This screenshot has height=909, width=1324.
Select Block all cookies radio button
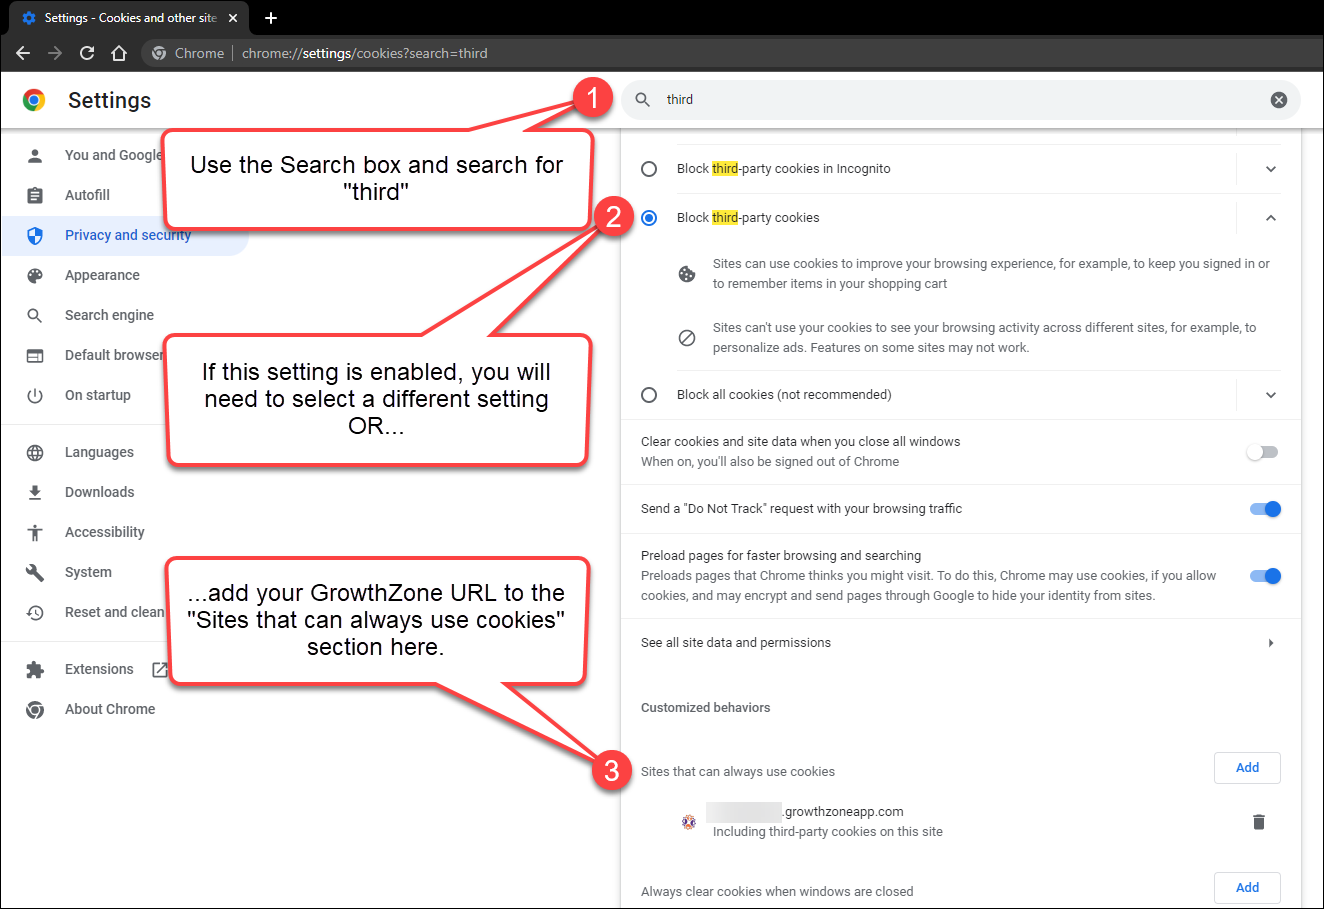tap(649, 395)
